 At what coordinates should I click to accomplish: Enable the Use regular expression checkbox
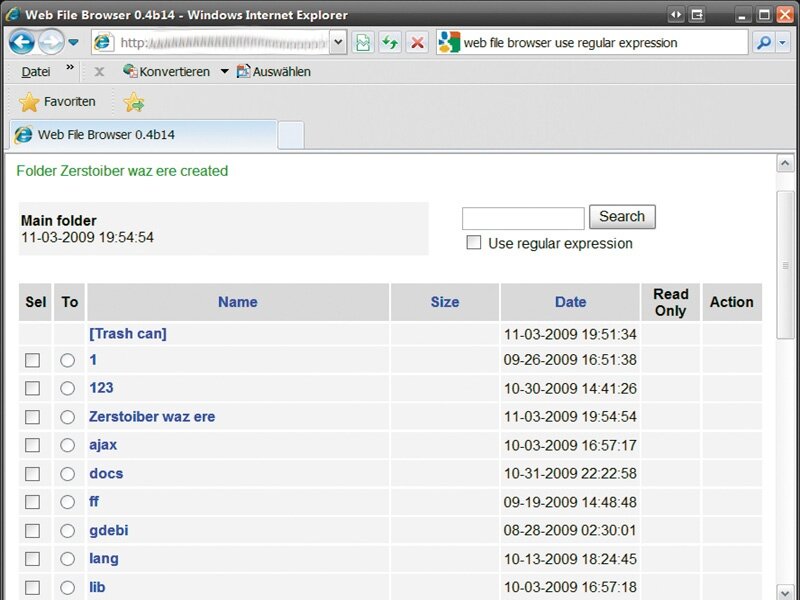pyautogui.click(x=474, y=243)
